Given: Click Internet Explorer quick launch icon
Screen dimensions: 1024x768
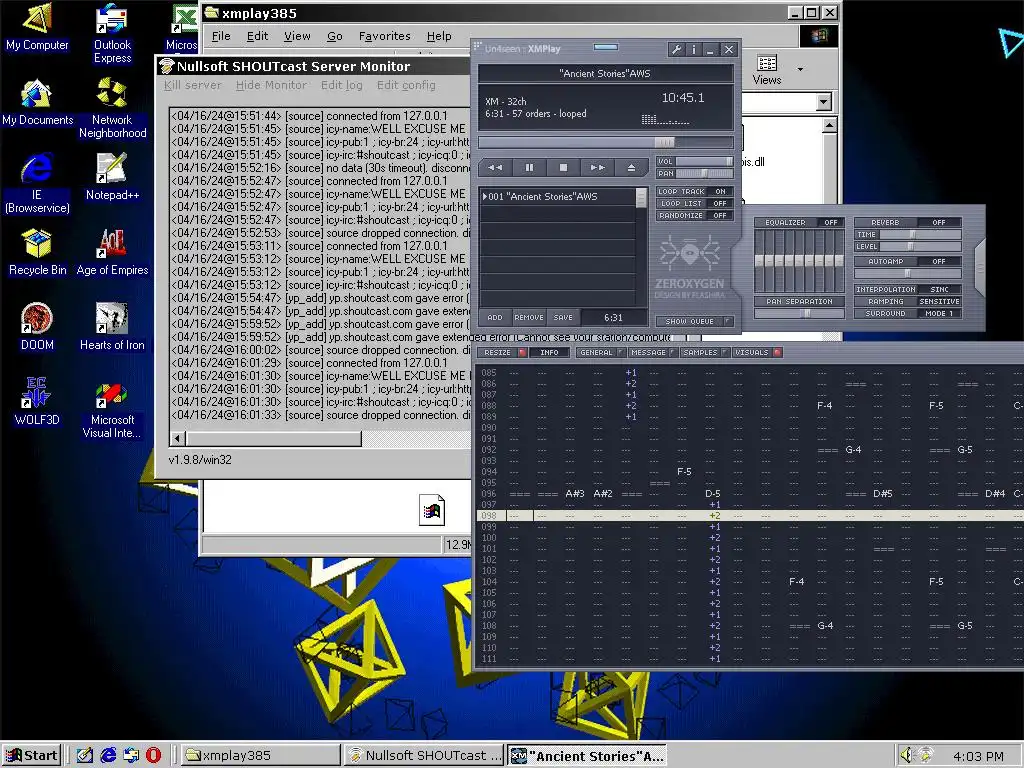Looking at the screenshot, I should (108, 755).
